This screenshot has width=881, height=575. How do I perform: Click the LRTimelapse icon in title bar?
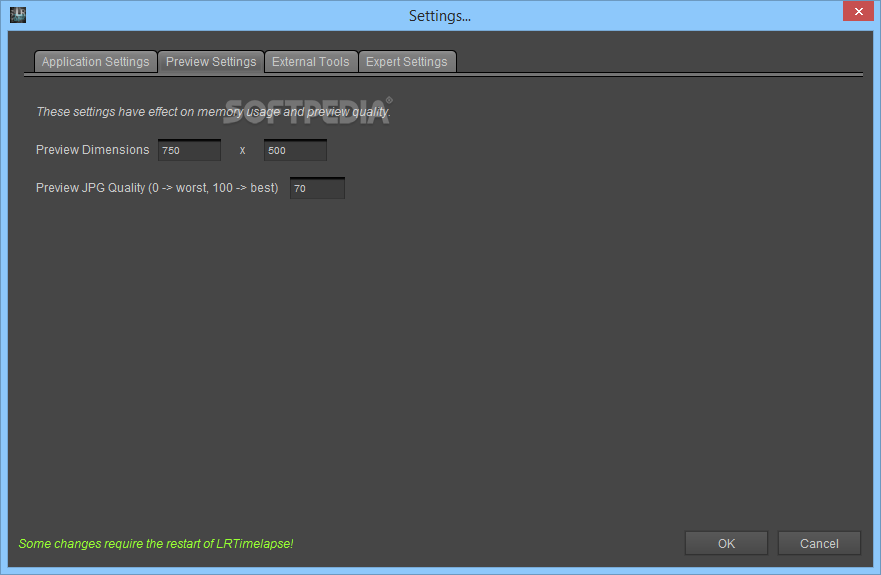(18, 15)
